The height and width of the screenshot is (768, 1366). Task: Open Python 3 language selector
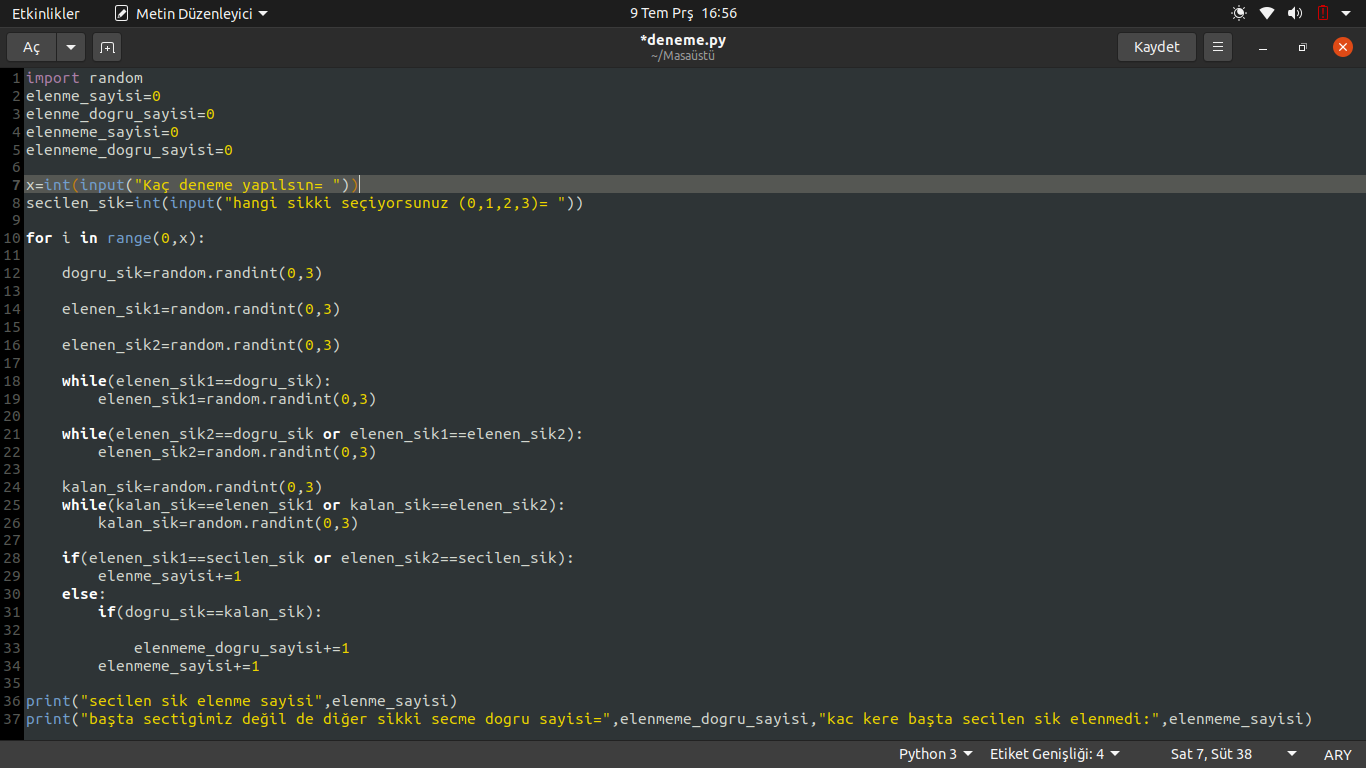(x=936, y=754)
